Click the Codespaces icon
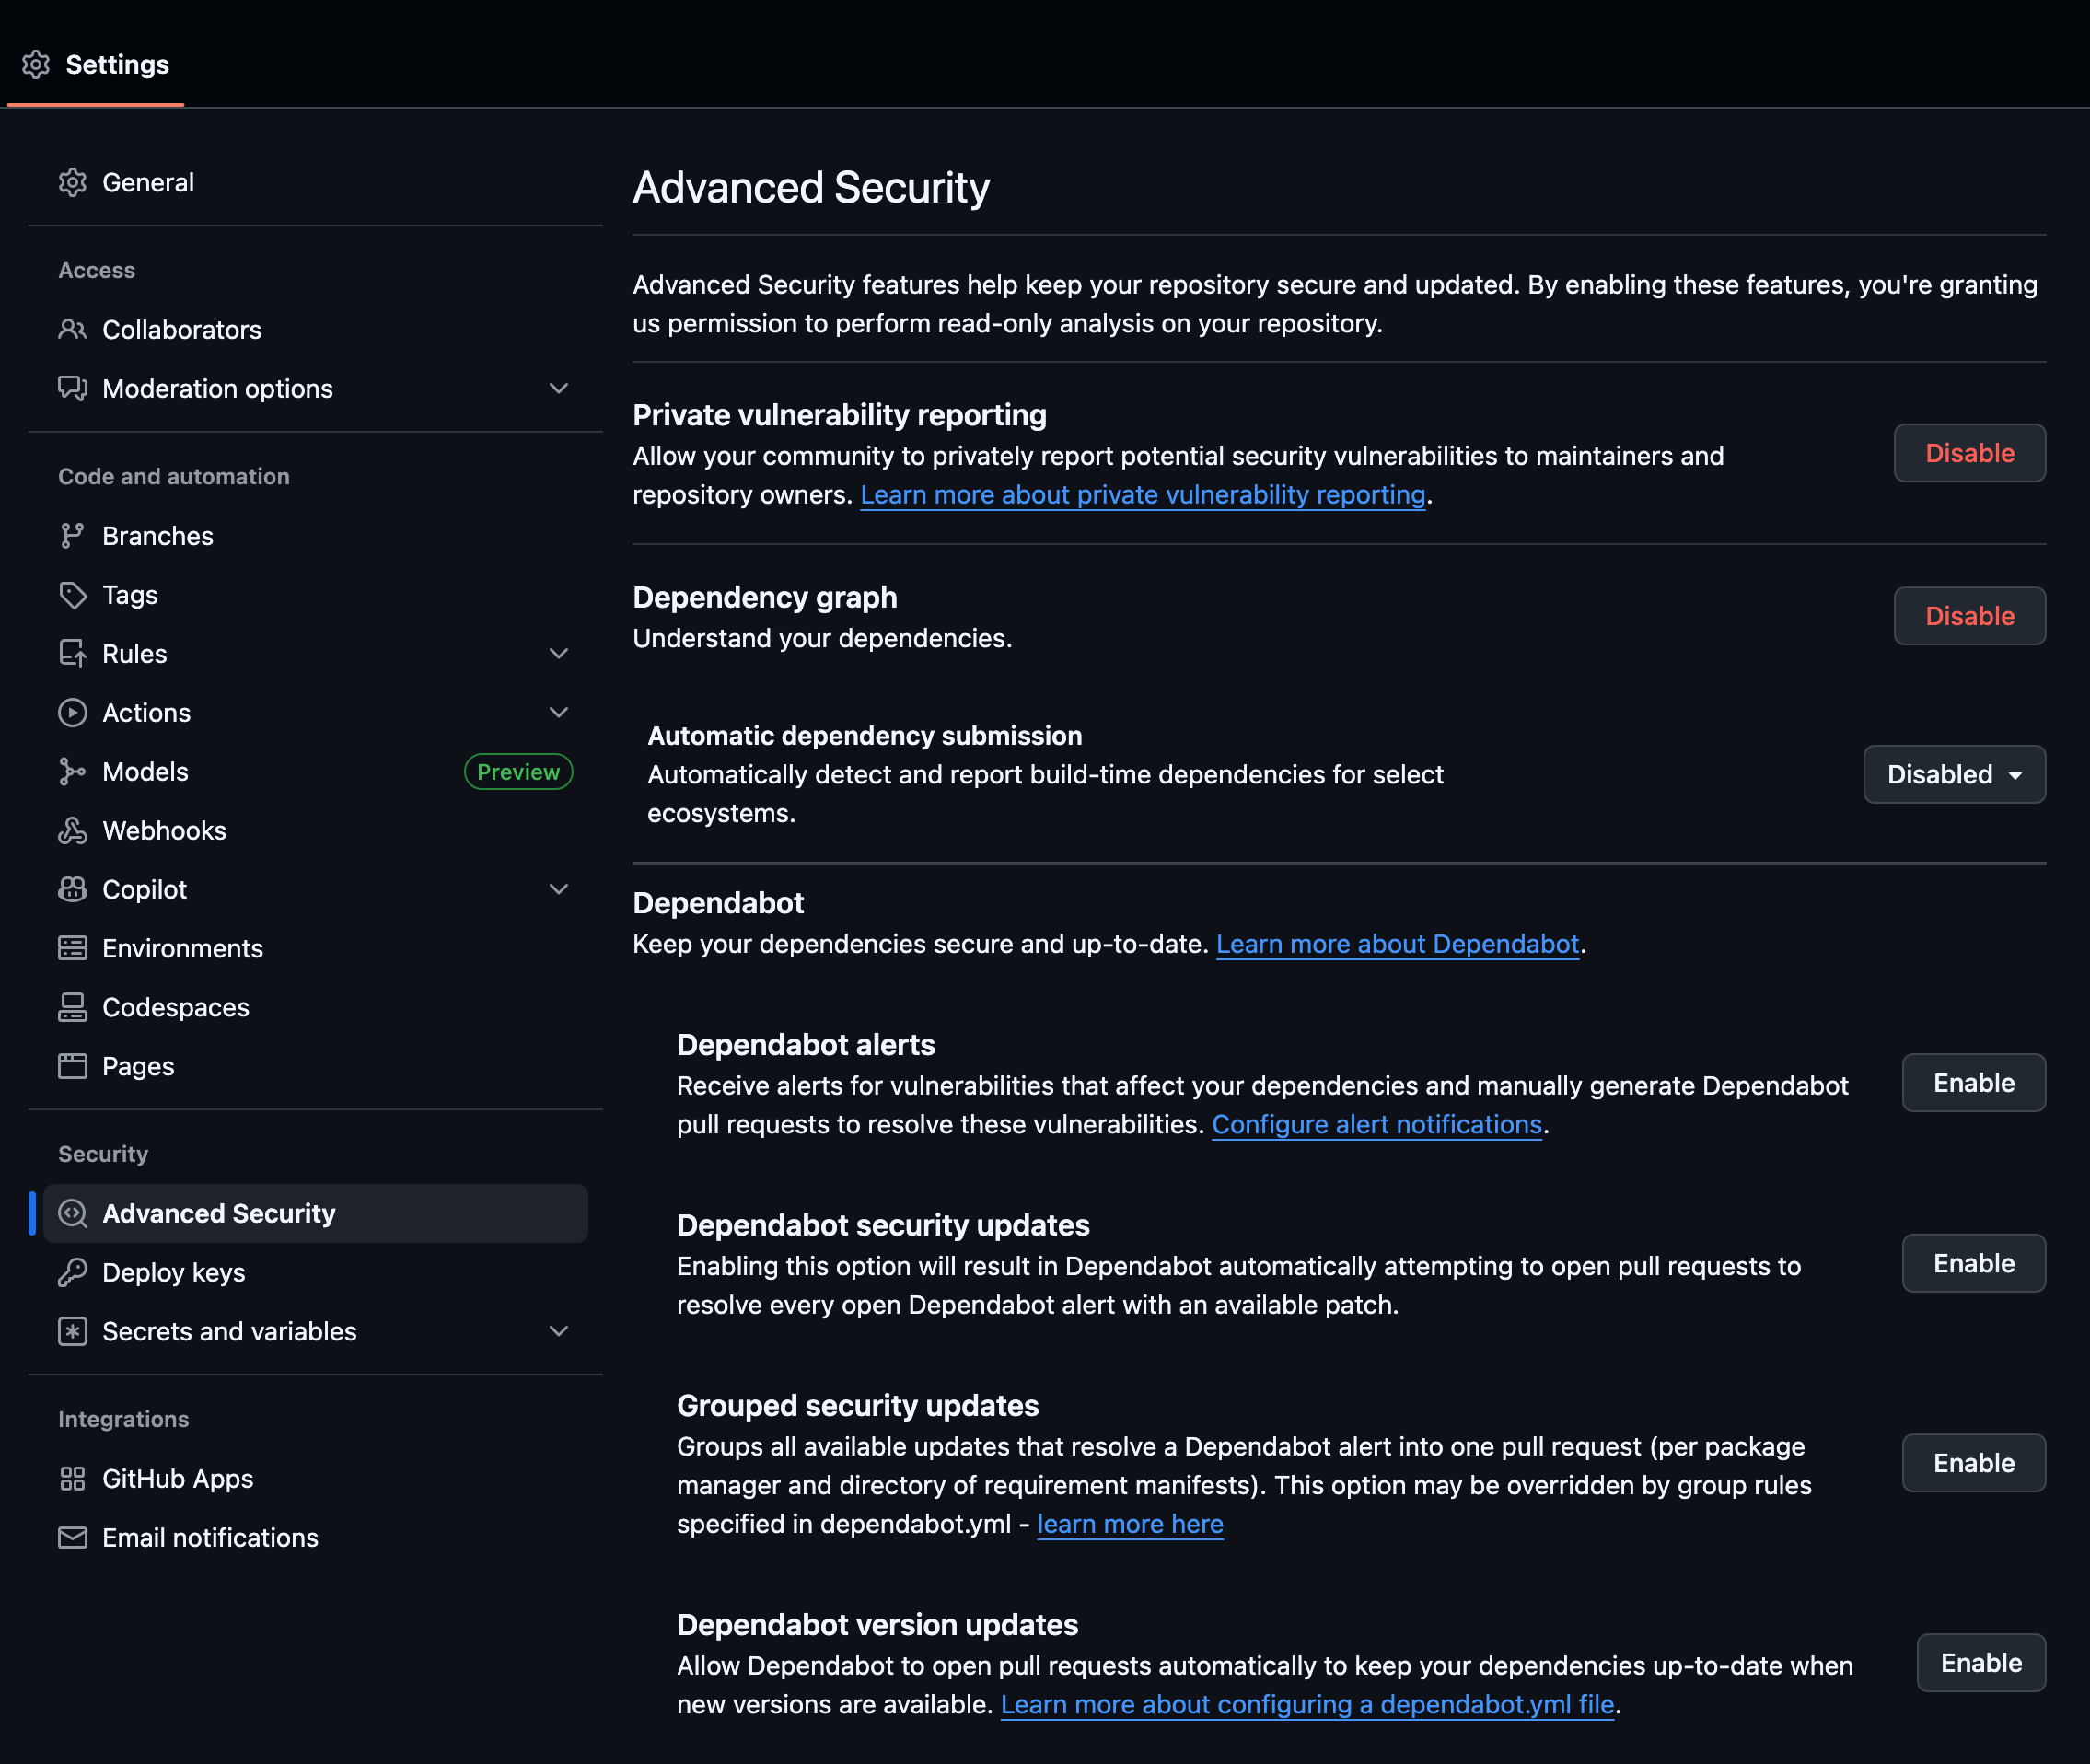The width and height of the screenshot is (2090, 1764). click(x=72, y=1007)
